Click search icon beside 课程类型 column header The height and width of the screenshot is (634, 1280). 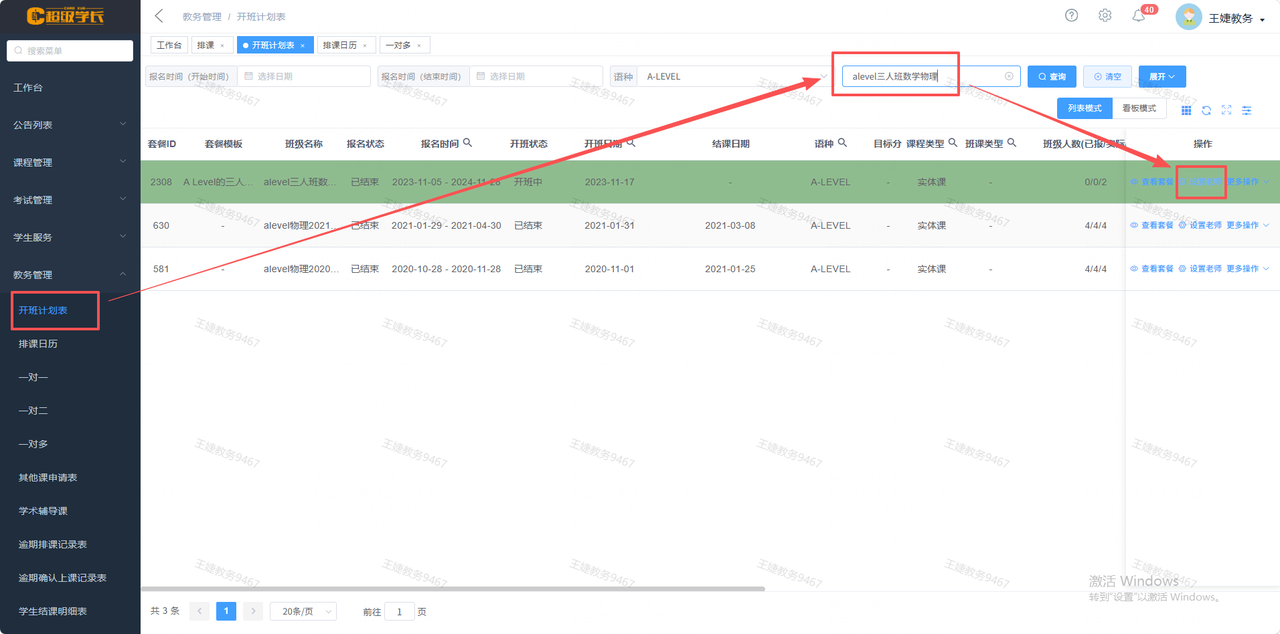[x=953, y=143]
